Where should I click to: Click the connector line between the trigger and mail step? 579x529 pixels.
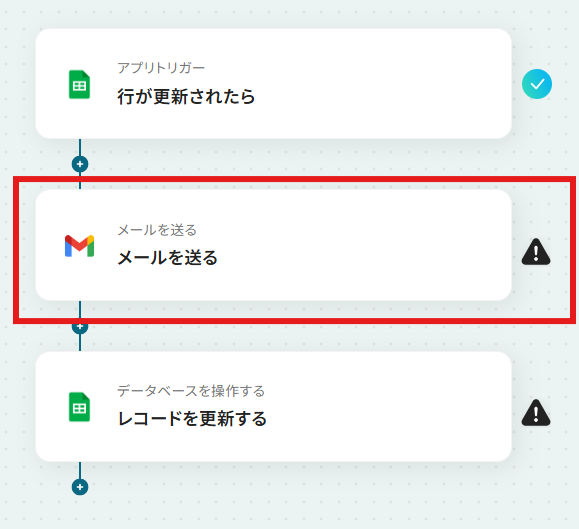80,147
